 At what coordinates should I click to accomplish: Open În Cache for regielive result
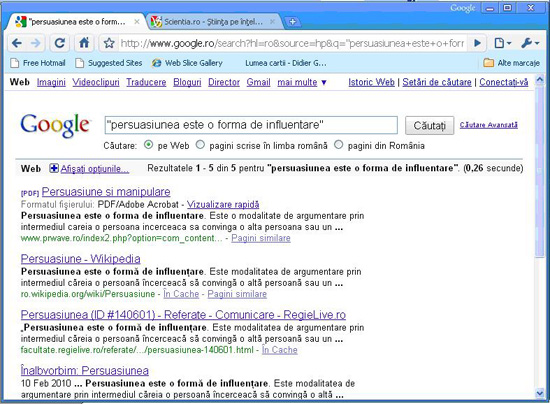[x=280, y=350]
